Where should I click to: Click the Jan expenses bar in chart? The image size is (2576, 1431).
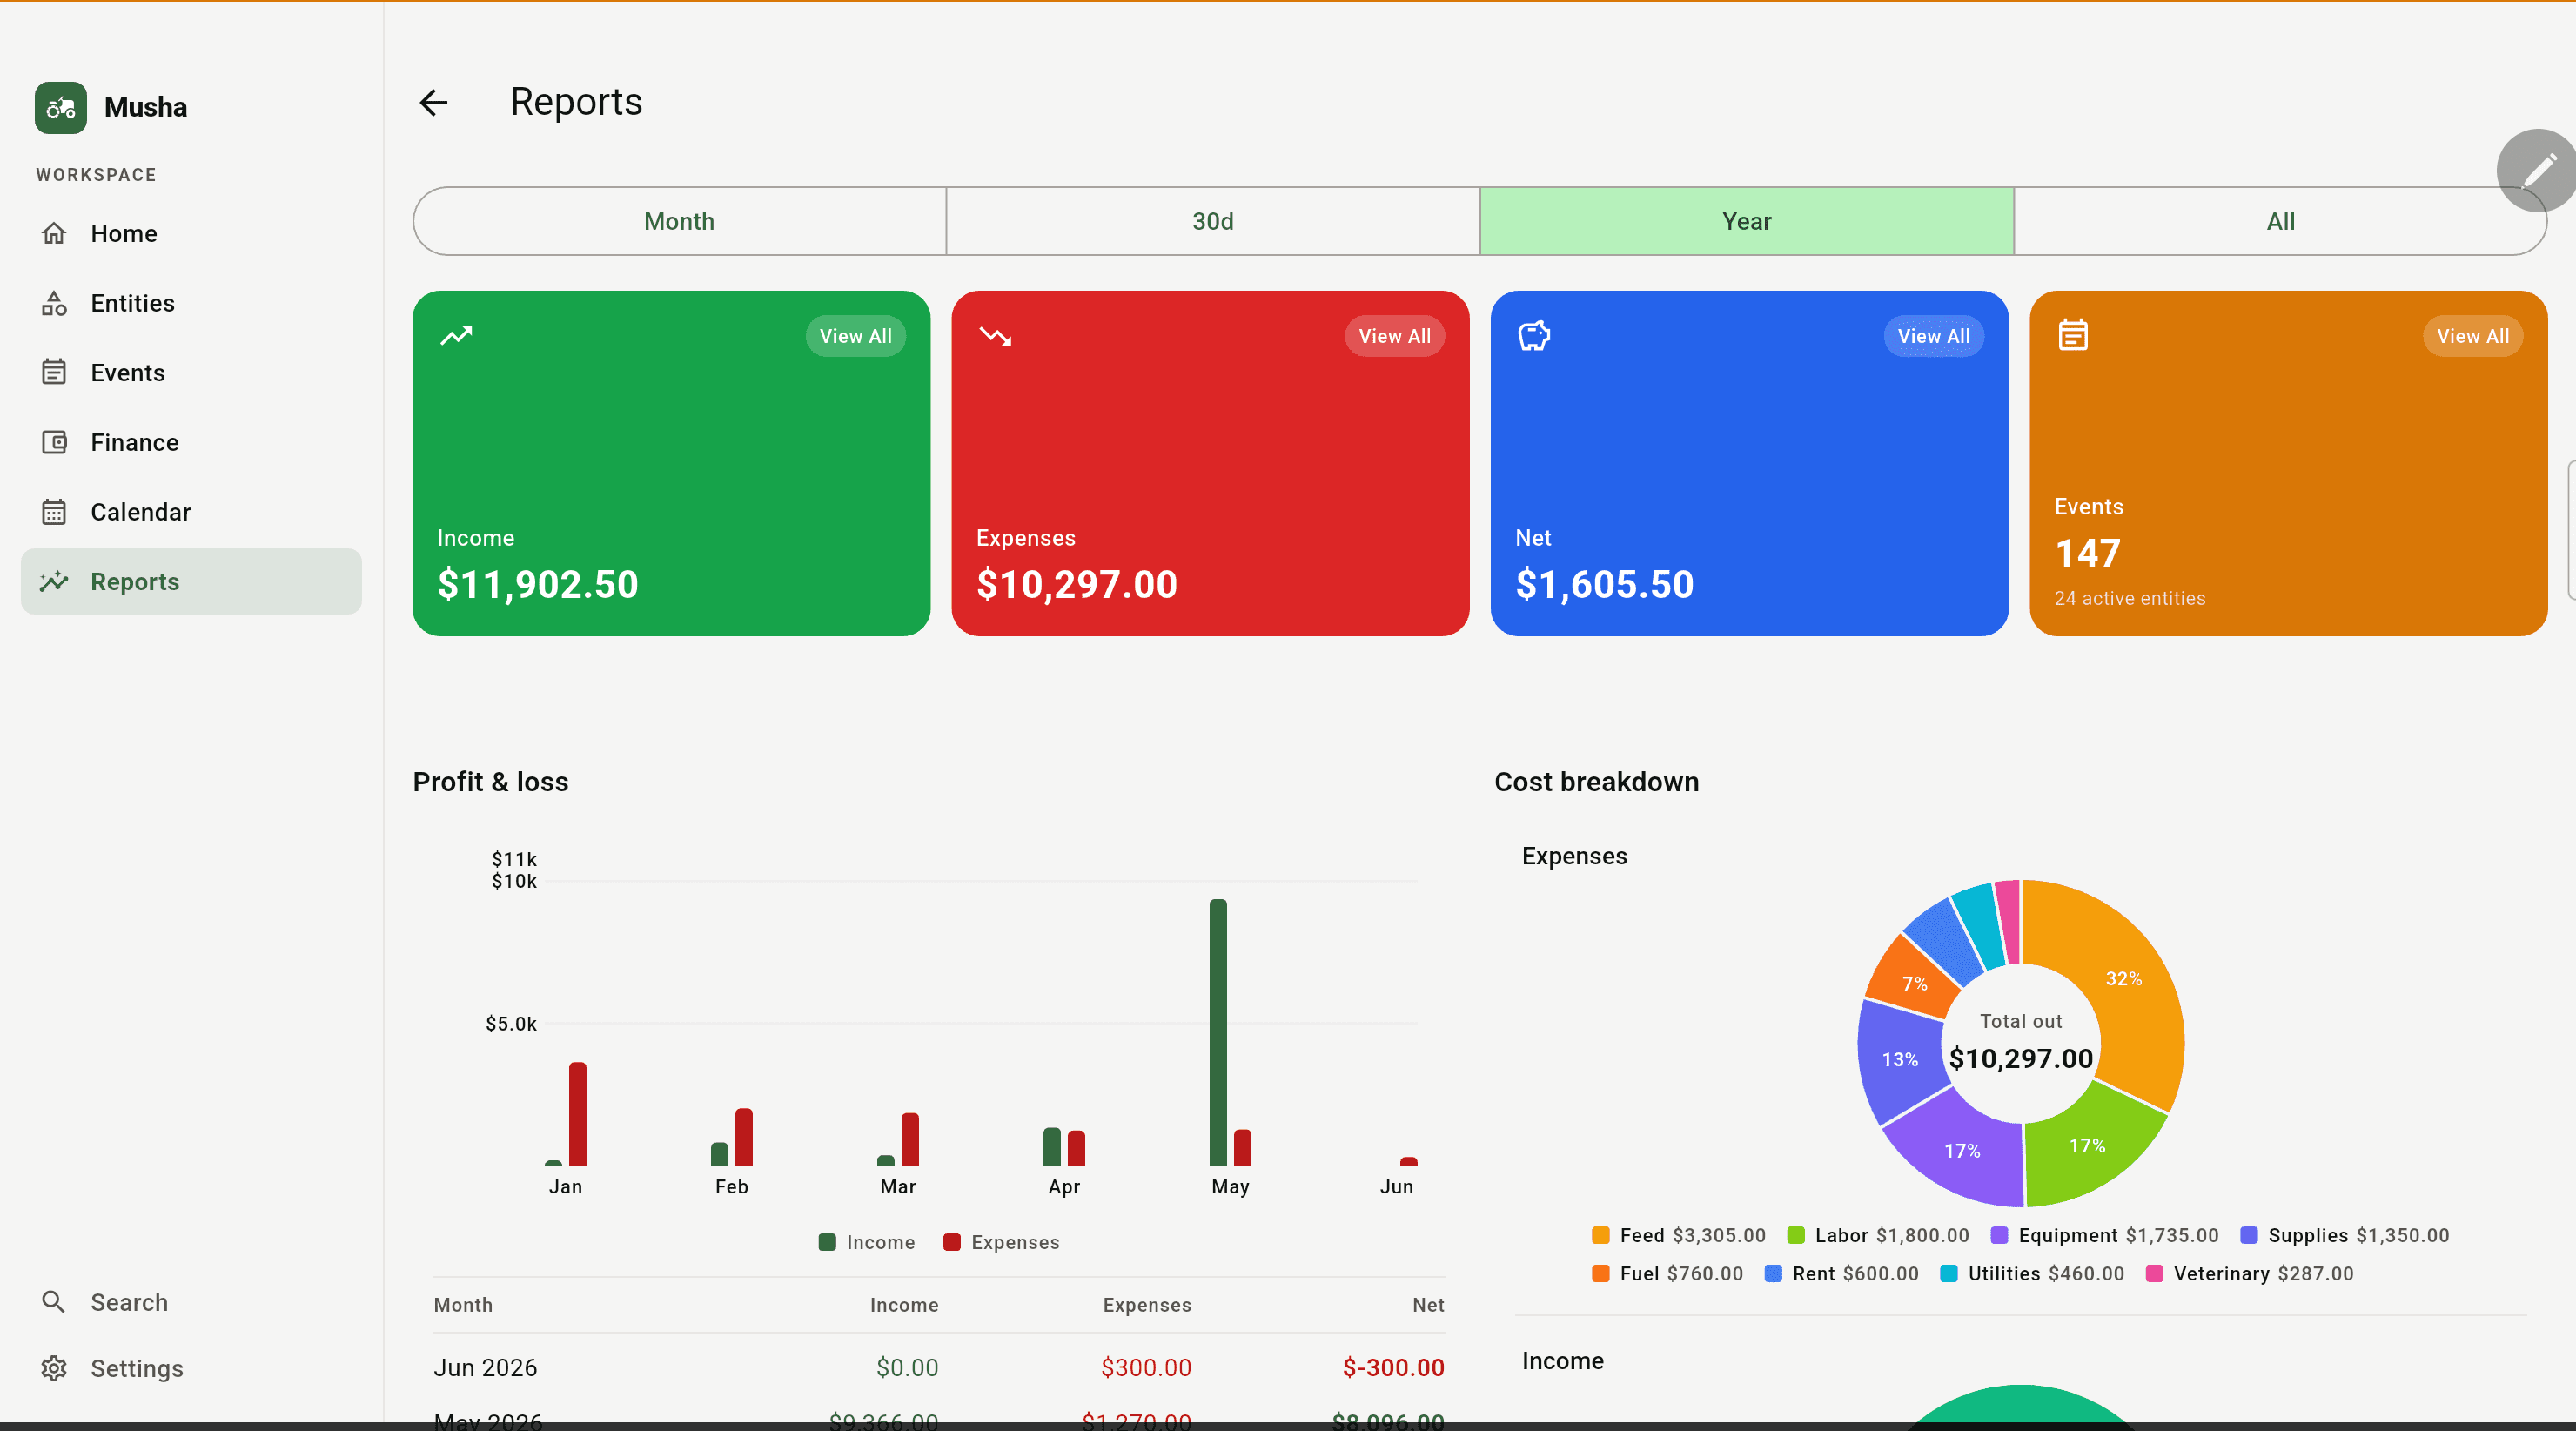click(577, 1113)
